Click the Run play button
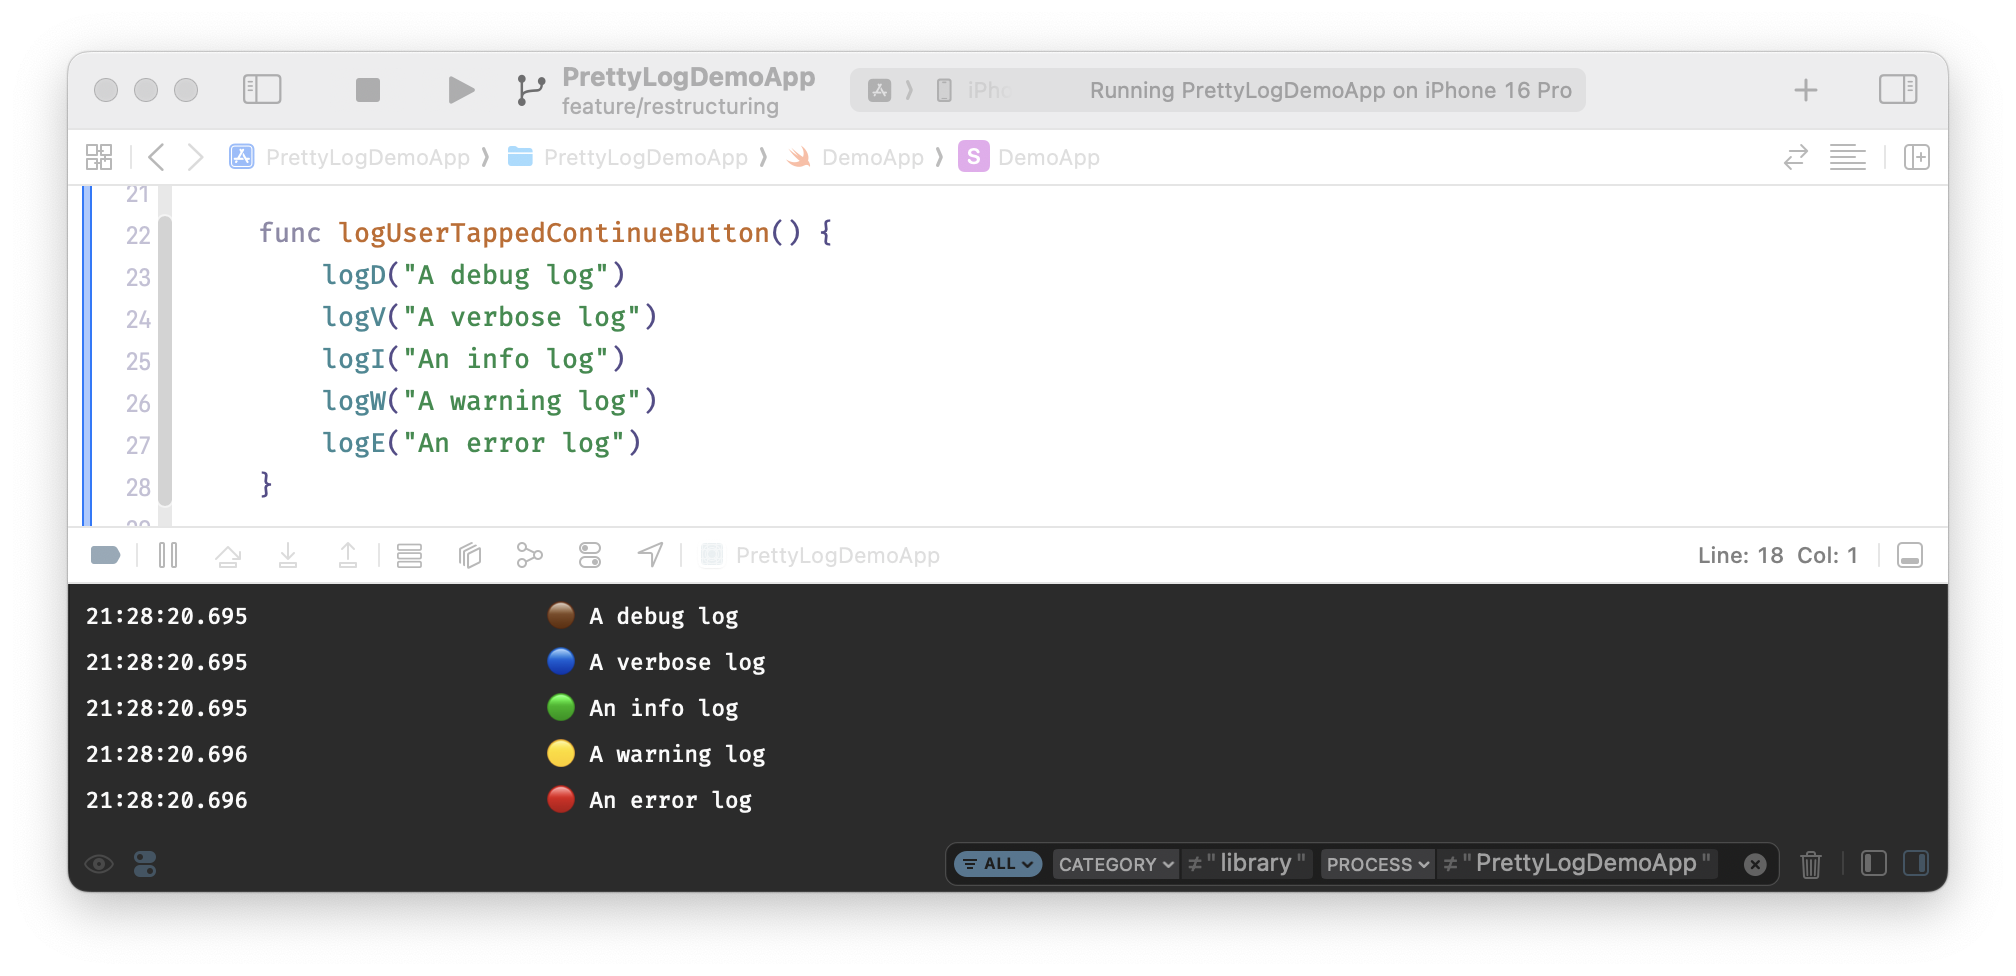 [461, 90]
